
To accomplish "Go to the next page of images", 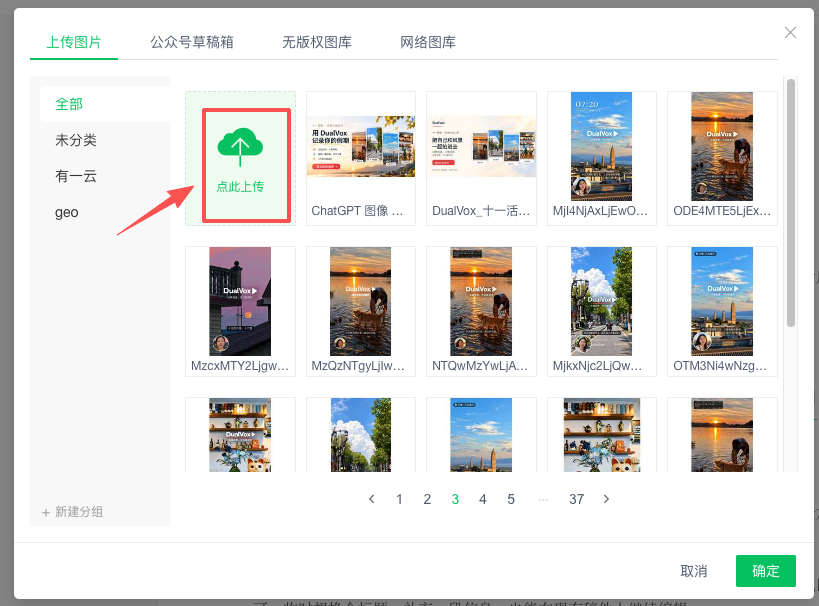I will 606,499.
